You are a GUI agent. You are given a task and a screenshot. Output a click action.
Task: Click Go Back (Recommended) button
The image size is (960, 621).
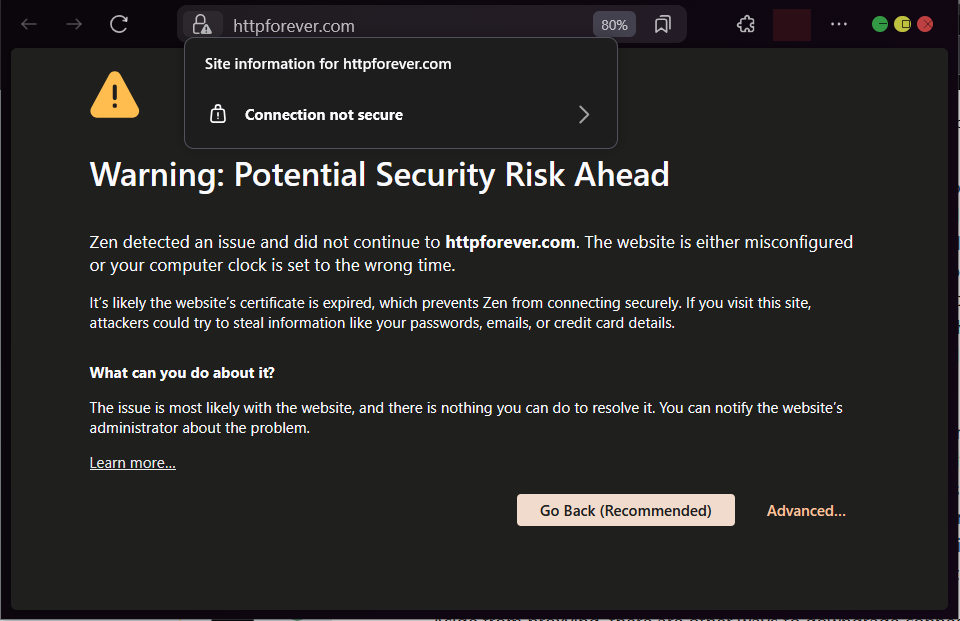click(x=626, y=510)
